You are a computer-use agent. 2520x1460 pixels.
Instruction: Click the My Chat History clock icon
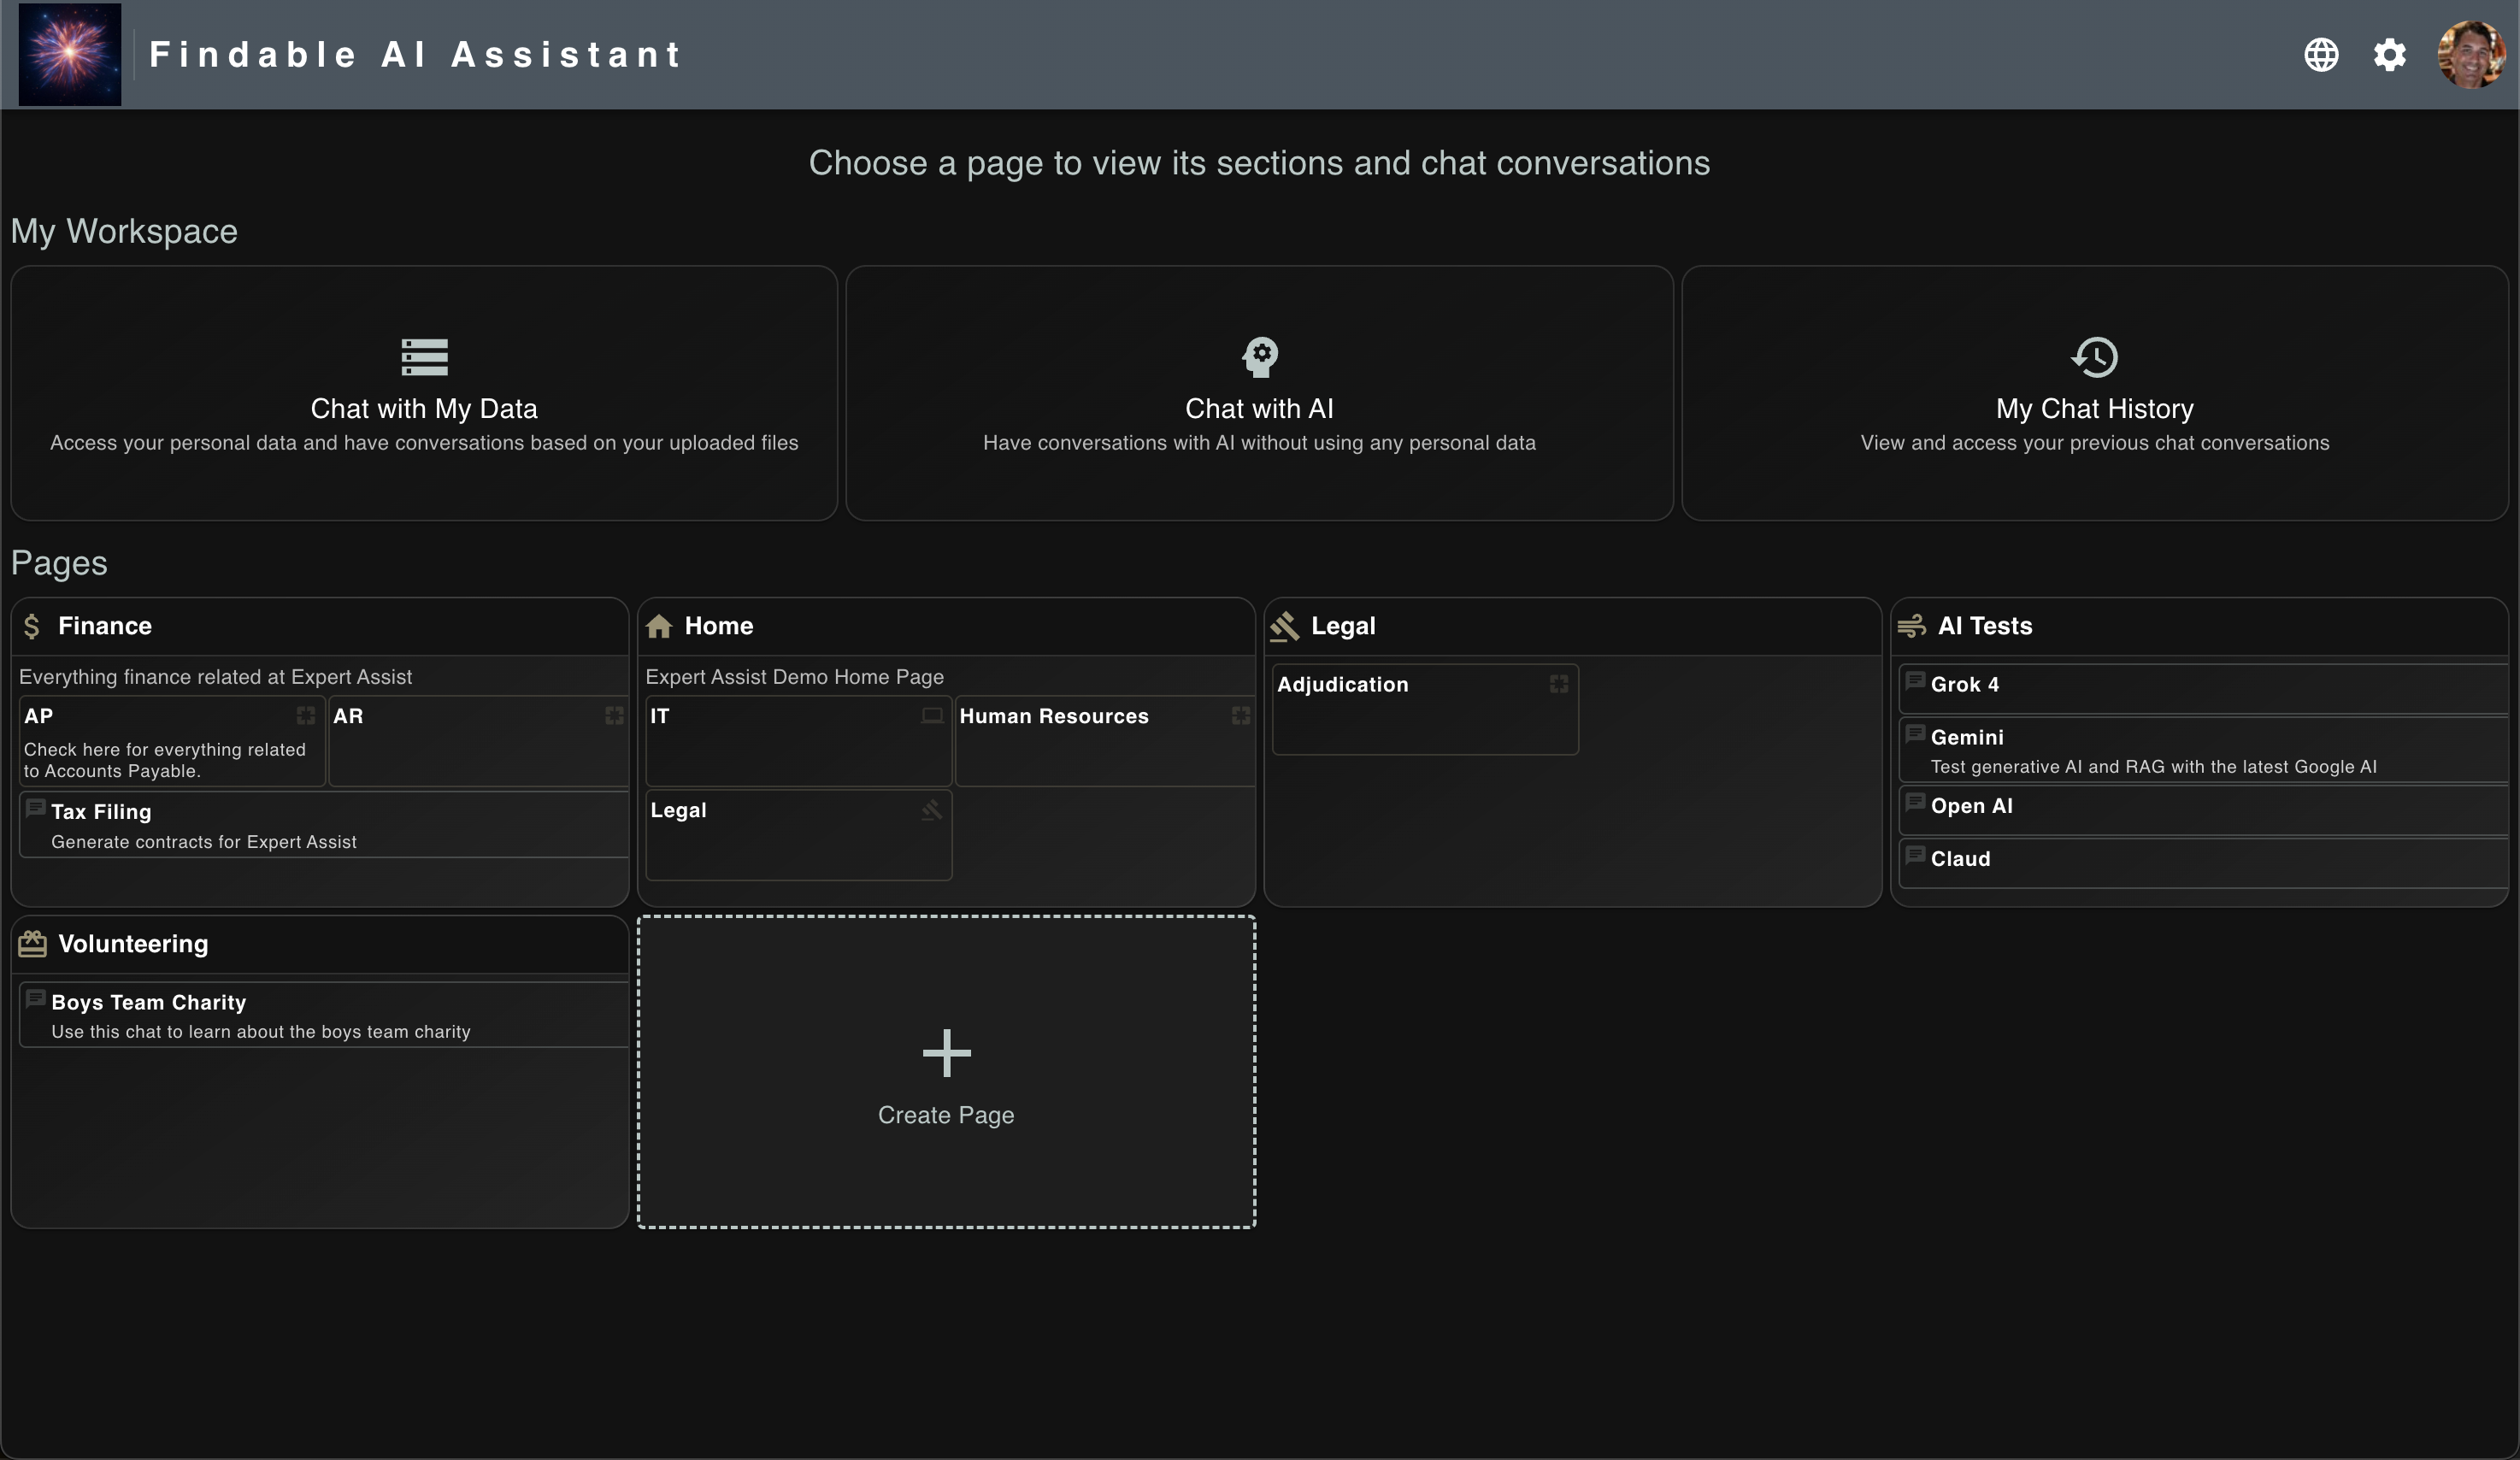(x=2094, y=357)
